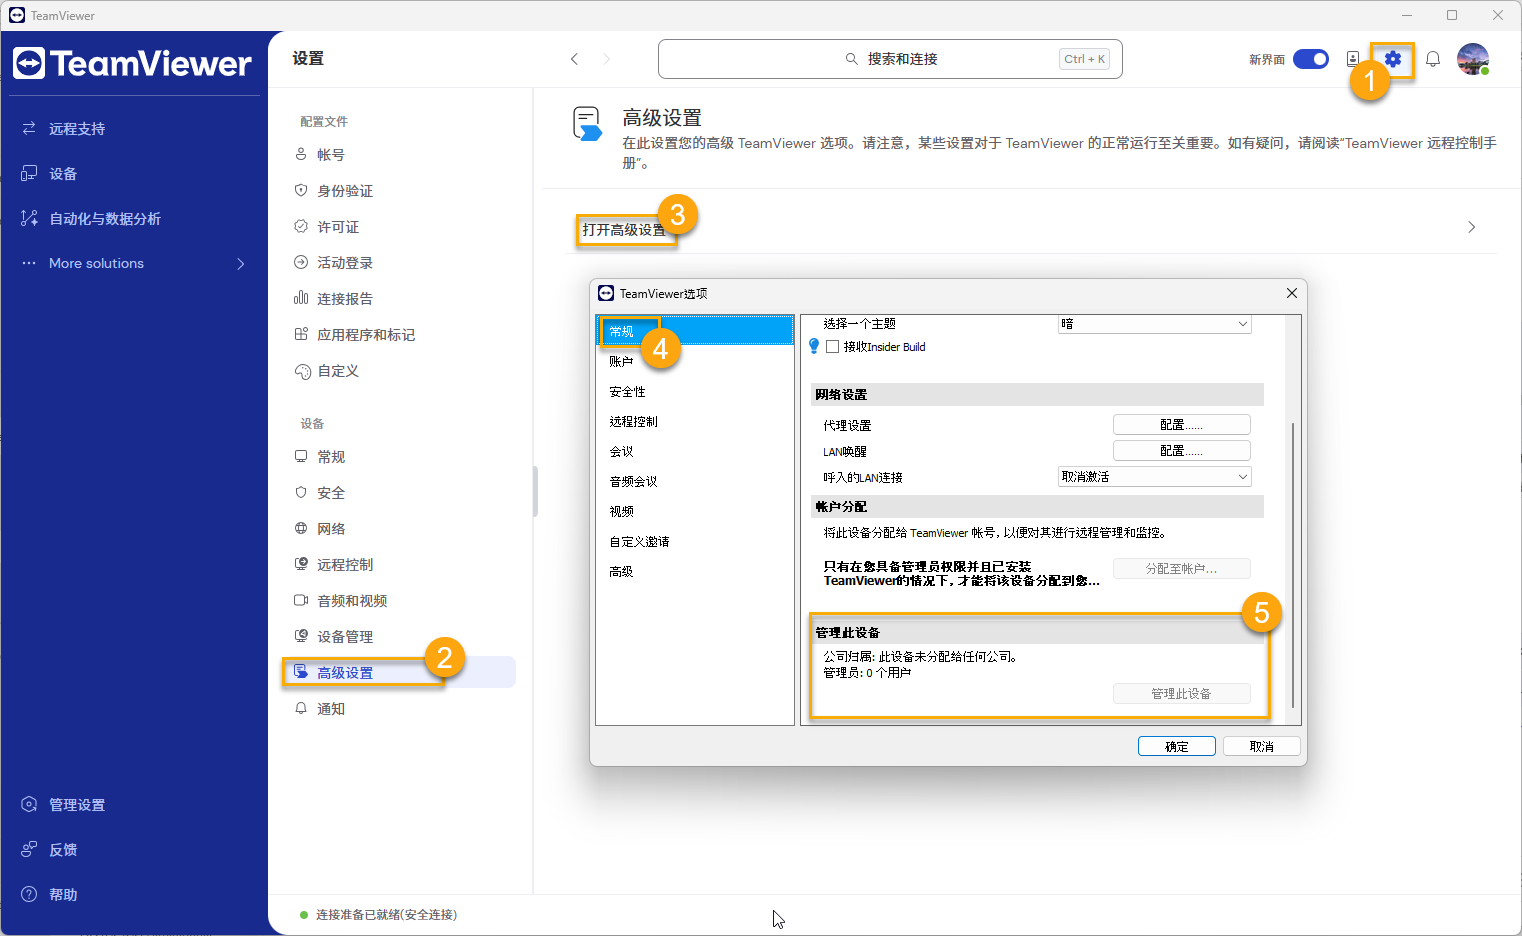Click 配置 button for LAN唤醒
The height and width of the screenshot is (936, 1522).
click(1182, 451)
